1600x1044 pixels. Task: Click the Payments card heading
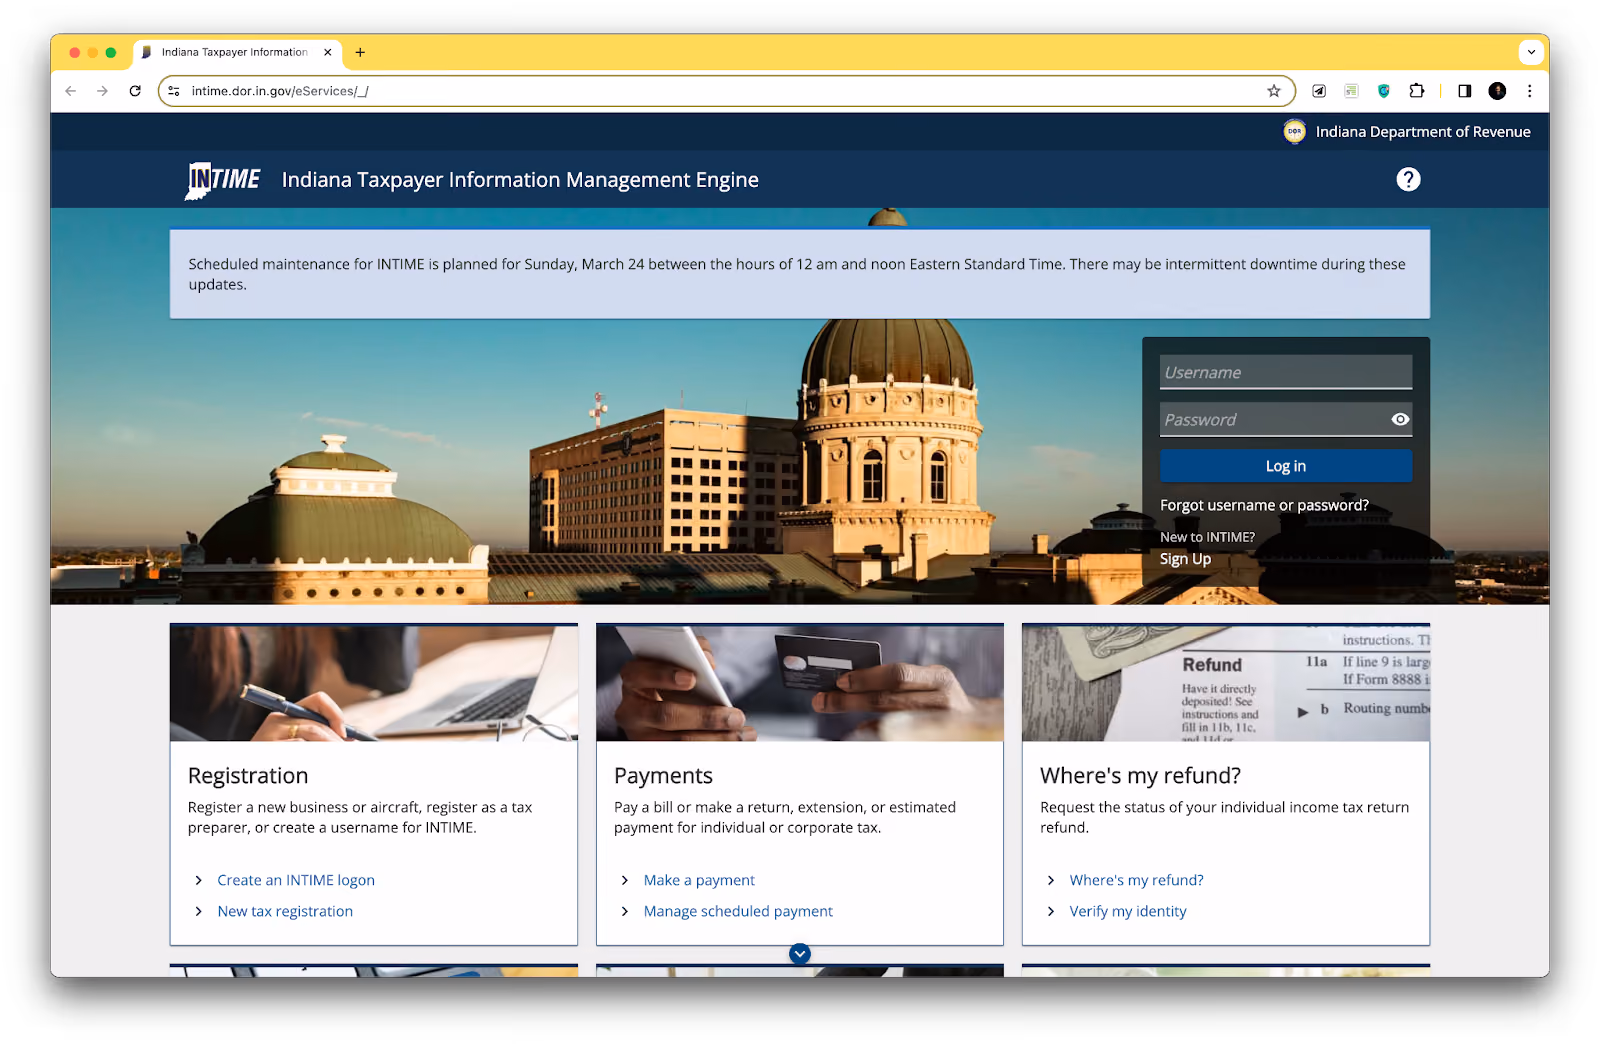pyautogui.click(x=663, y=776)
